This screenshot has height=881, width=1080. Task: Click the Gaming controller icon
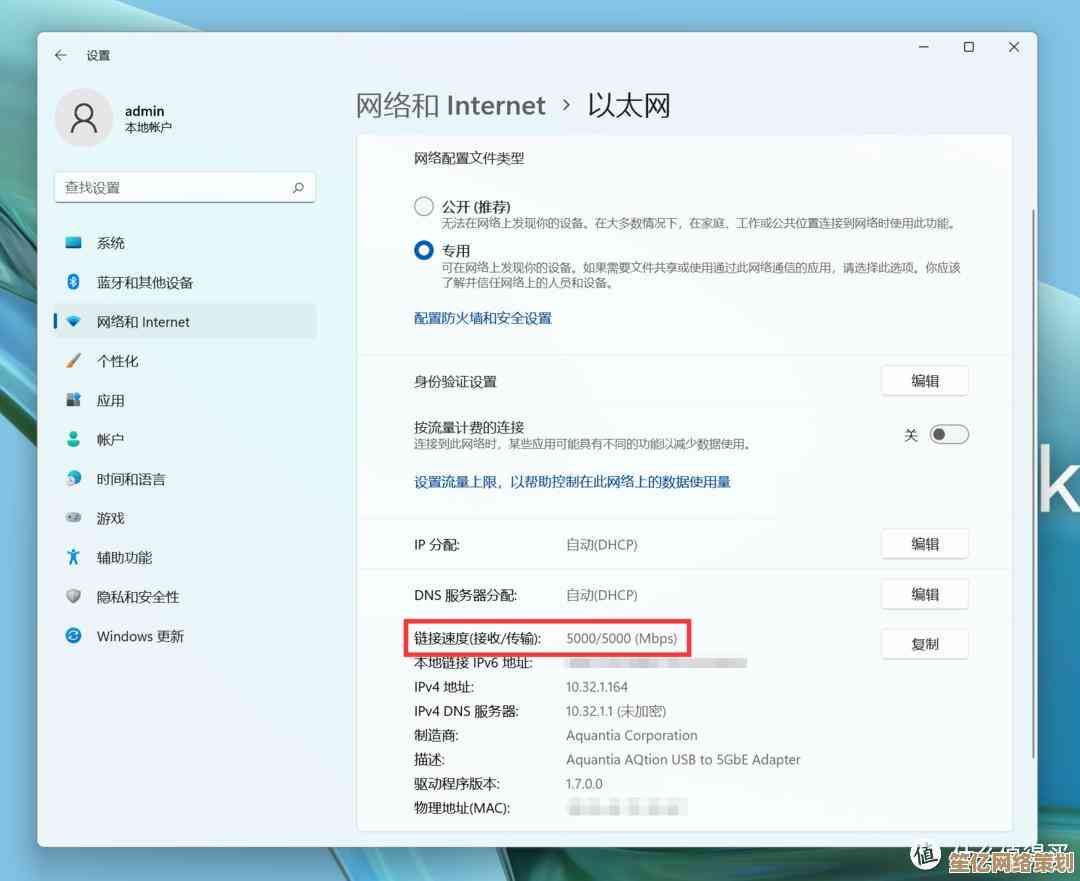click(x=73, y=518)
